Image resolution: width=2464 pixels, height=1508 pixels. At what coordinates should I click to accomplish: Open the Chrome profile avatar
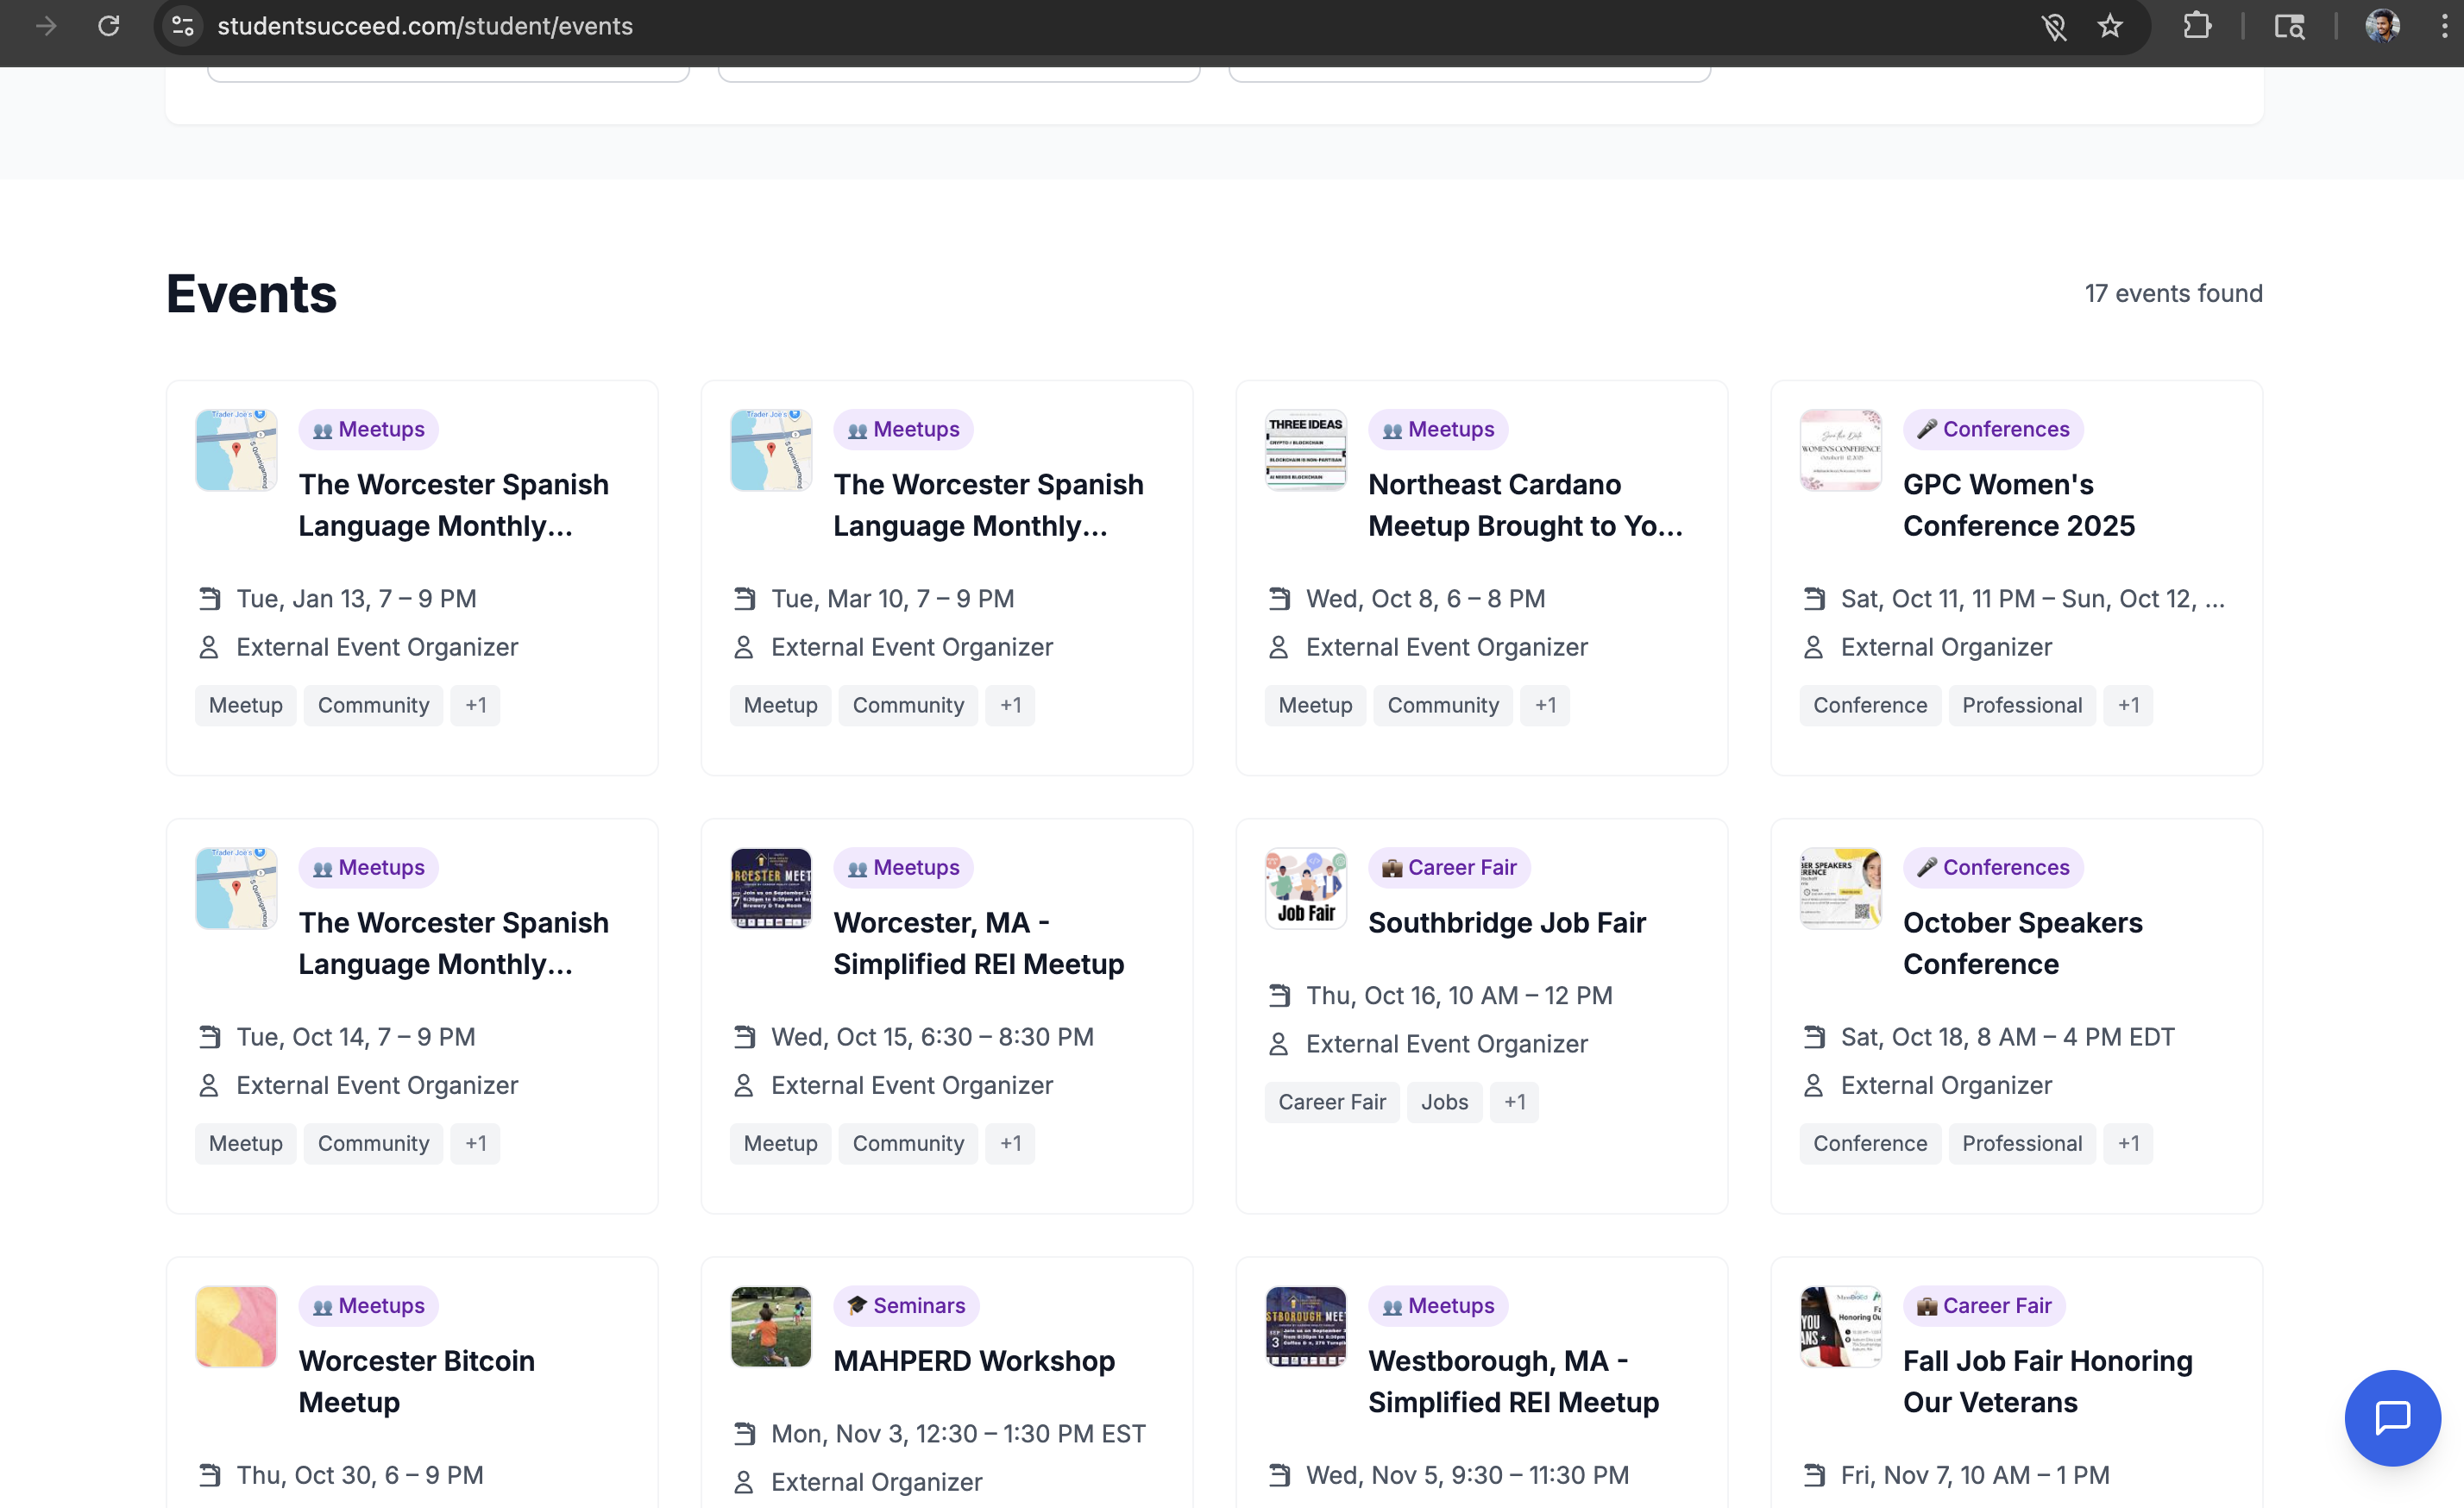tap(2382, 26)
